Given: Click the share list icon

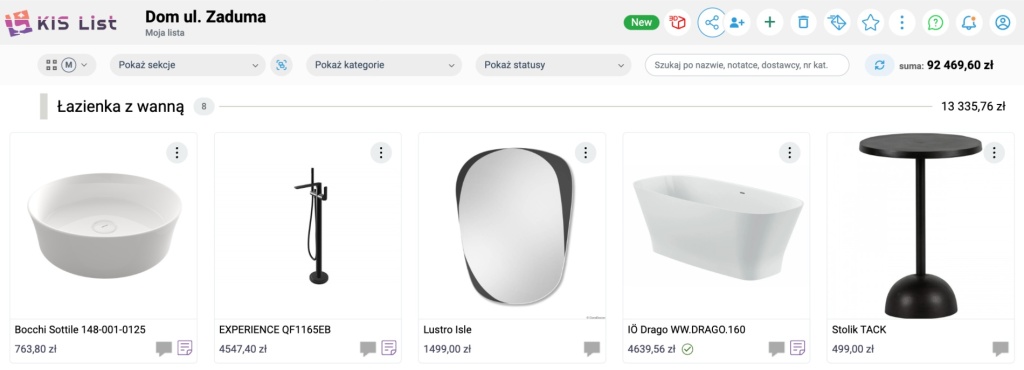Looking at the screenshot, I should click(712, 23).
